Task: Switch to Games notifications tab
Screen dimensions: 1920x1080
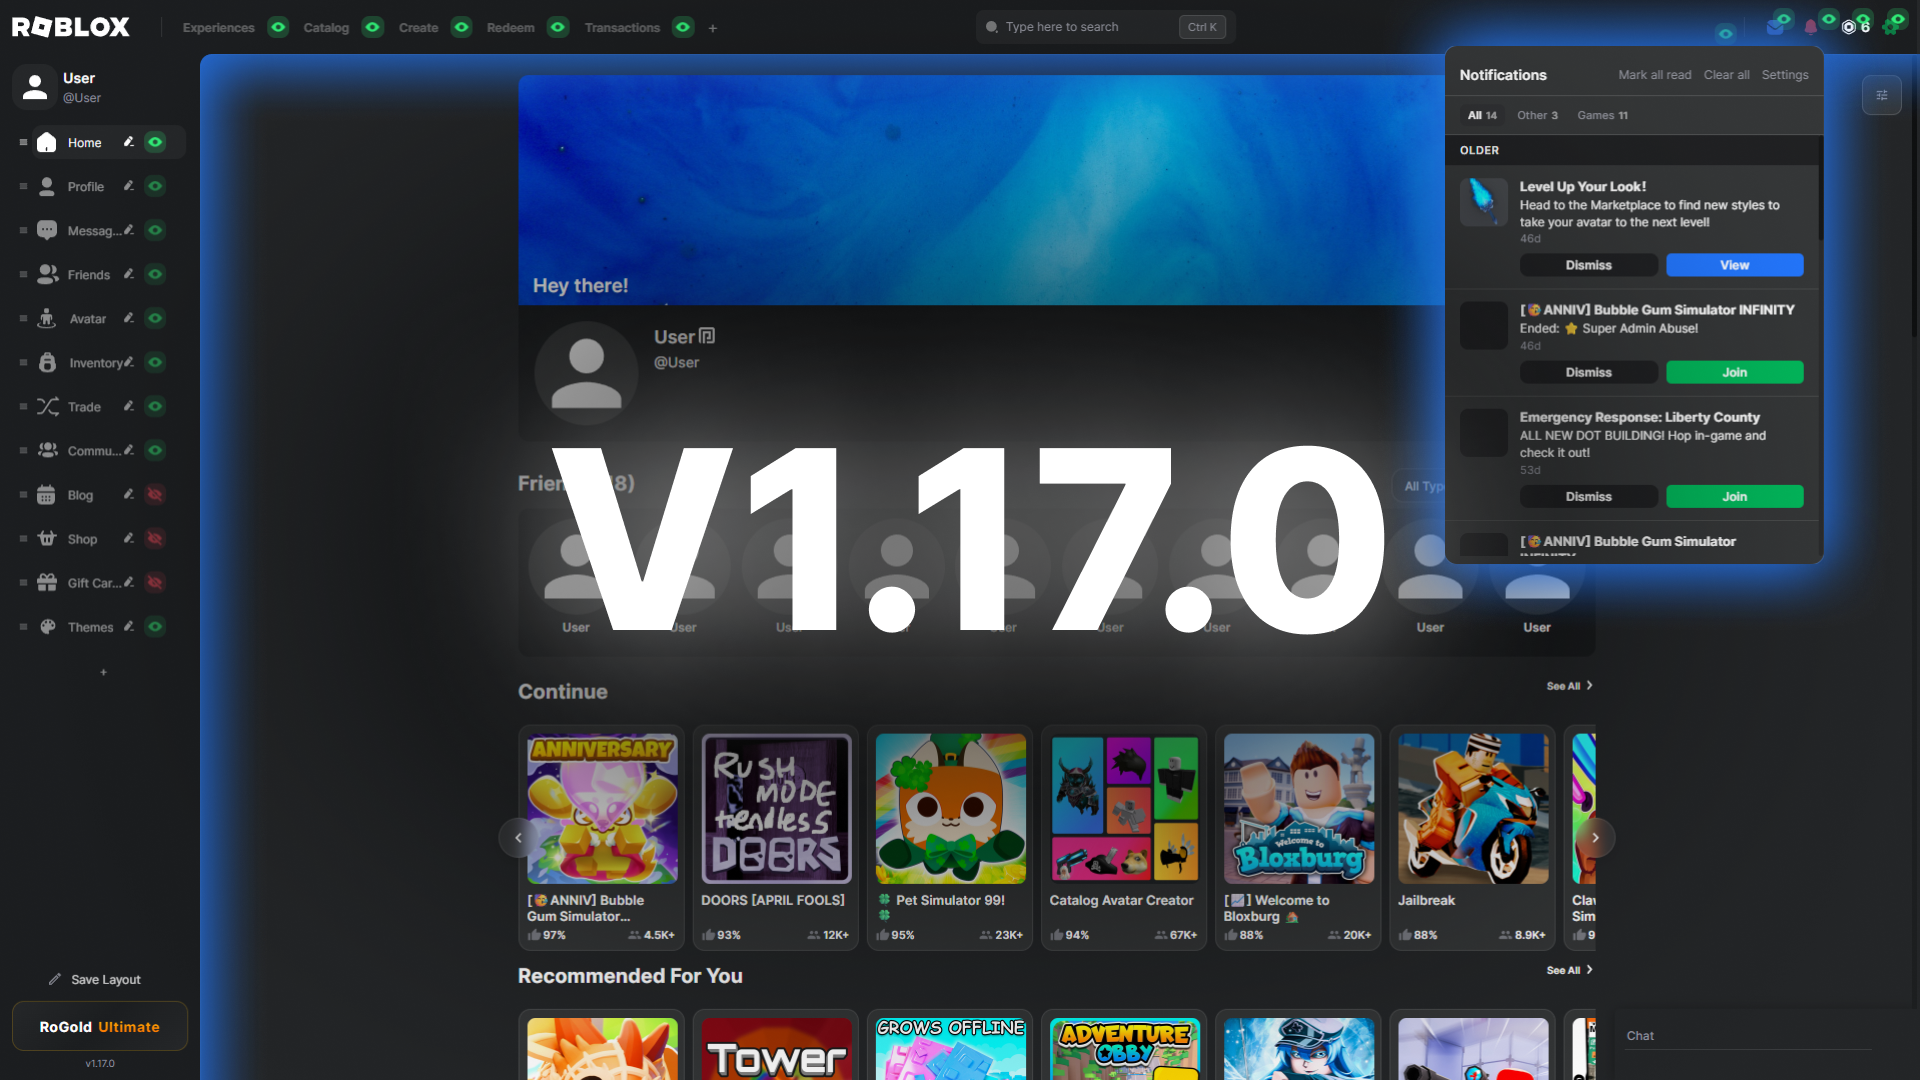Action: tap(1602, 116)
